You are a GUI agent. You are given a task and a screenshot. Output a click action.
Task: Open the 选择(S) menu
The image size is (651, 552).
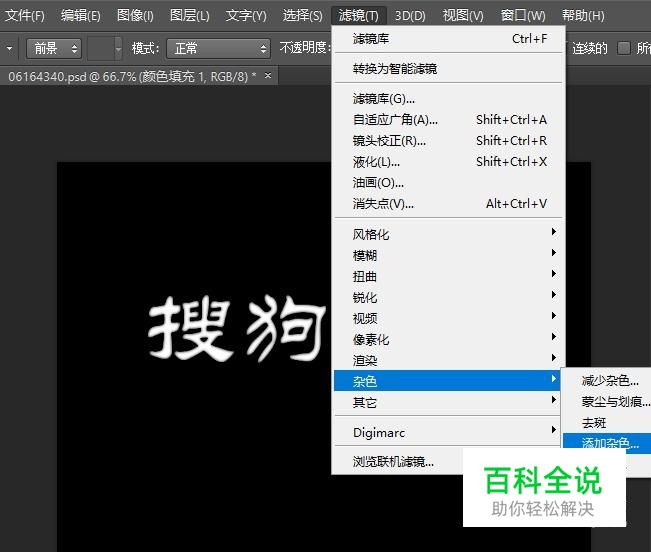click(302, 16)
